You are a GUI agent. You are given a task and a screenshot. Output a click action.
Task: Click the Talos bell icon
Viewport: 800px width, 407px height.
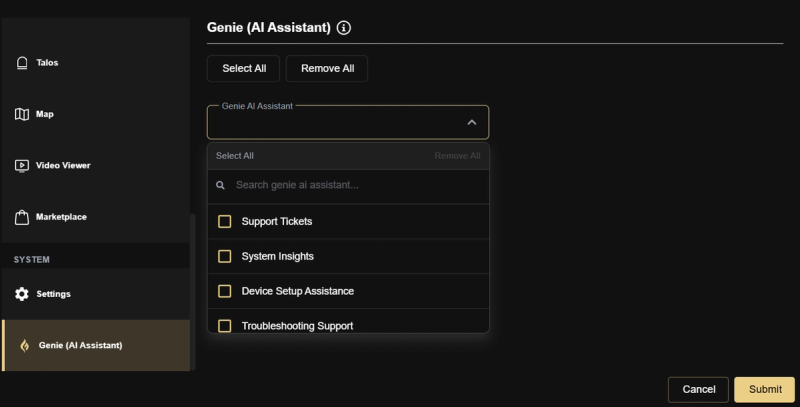pyautogui.click(x=22, y=63)
